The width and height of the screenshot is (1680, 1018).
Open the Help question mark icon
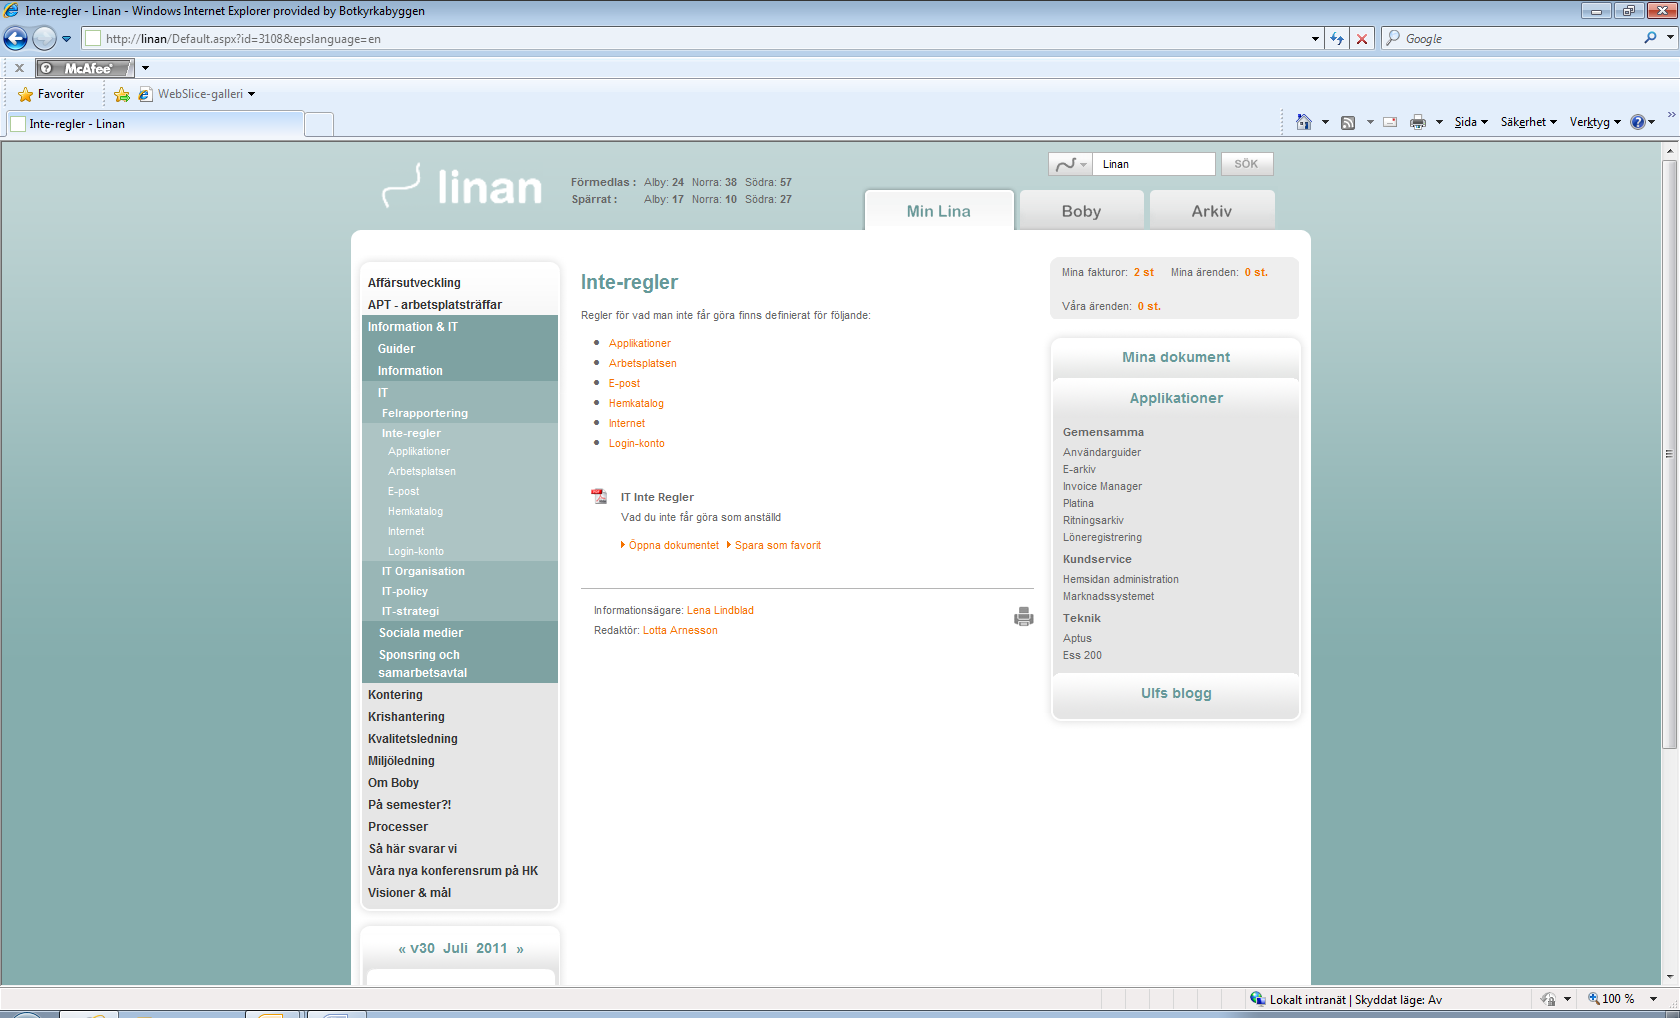1637,122
